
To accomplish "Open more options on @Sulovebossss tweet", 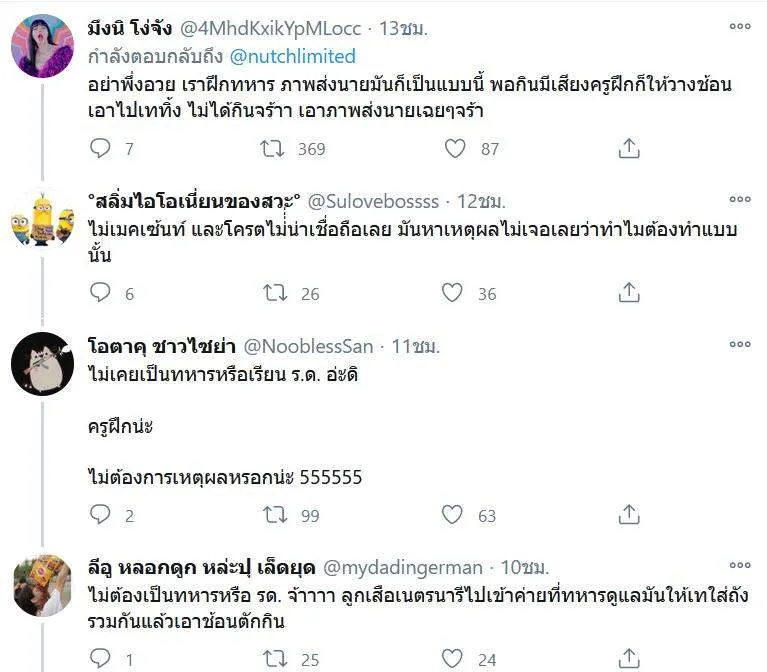I will [739, 199].
